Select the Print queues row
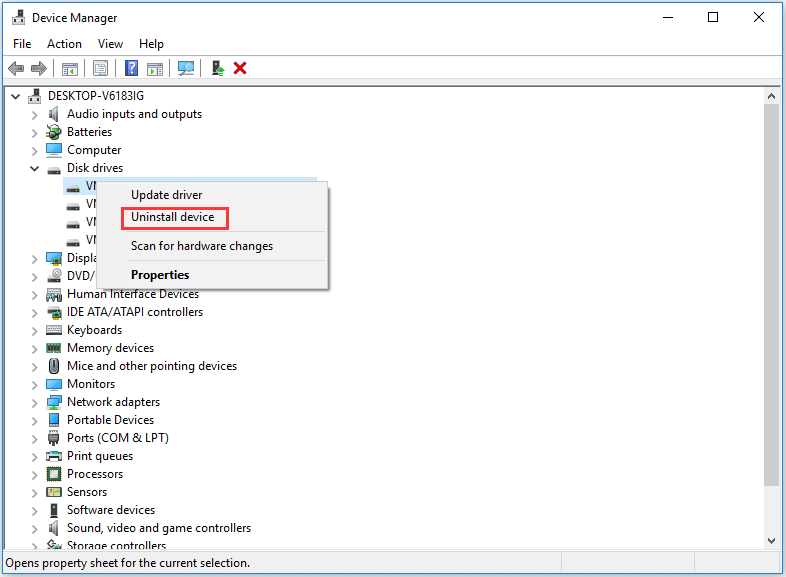 point(100,456)
